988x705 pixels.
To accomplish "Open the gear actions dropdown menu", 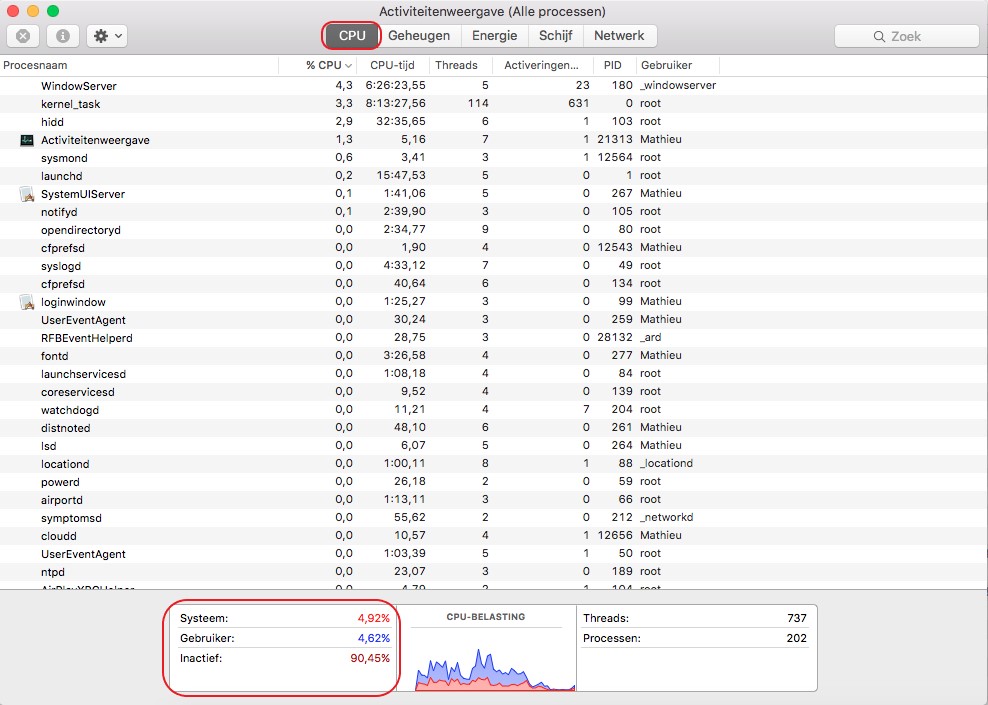I will click(x=106, y=36).
